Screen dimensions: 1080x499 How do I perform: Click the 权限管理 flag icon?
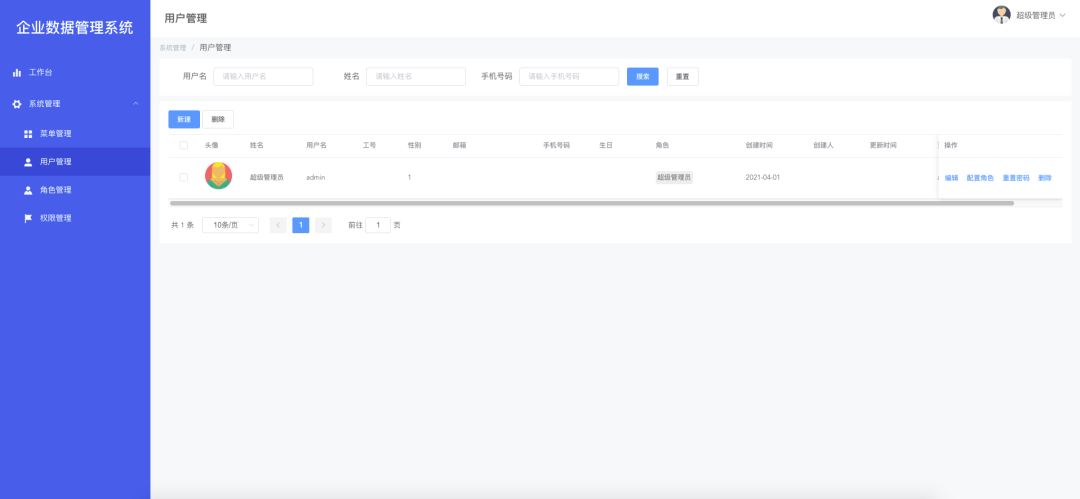tap(28, 218)
